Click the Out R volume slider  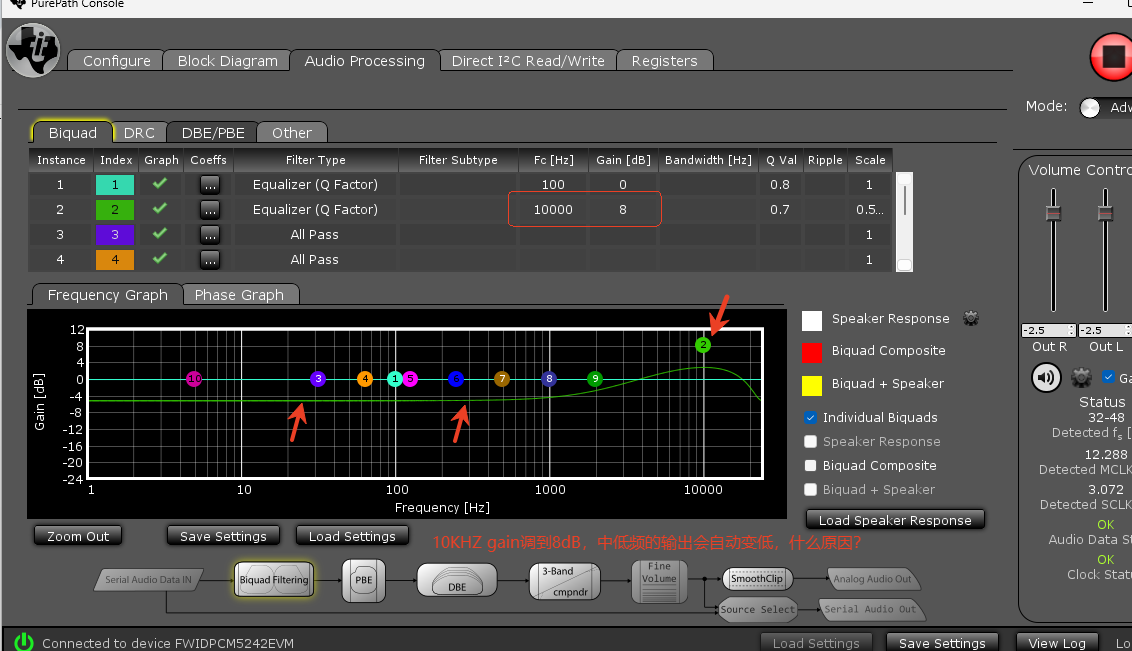1053,212
